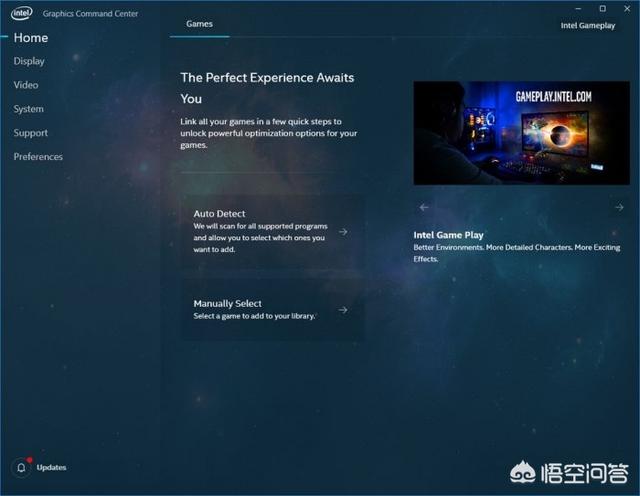Click the Intel logo icon
The height and width of the screenshot is (496, 640).
pos(22,13)
